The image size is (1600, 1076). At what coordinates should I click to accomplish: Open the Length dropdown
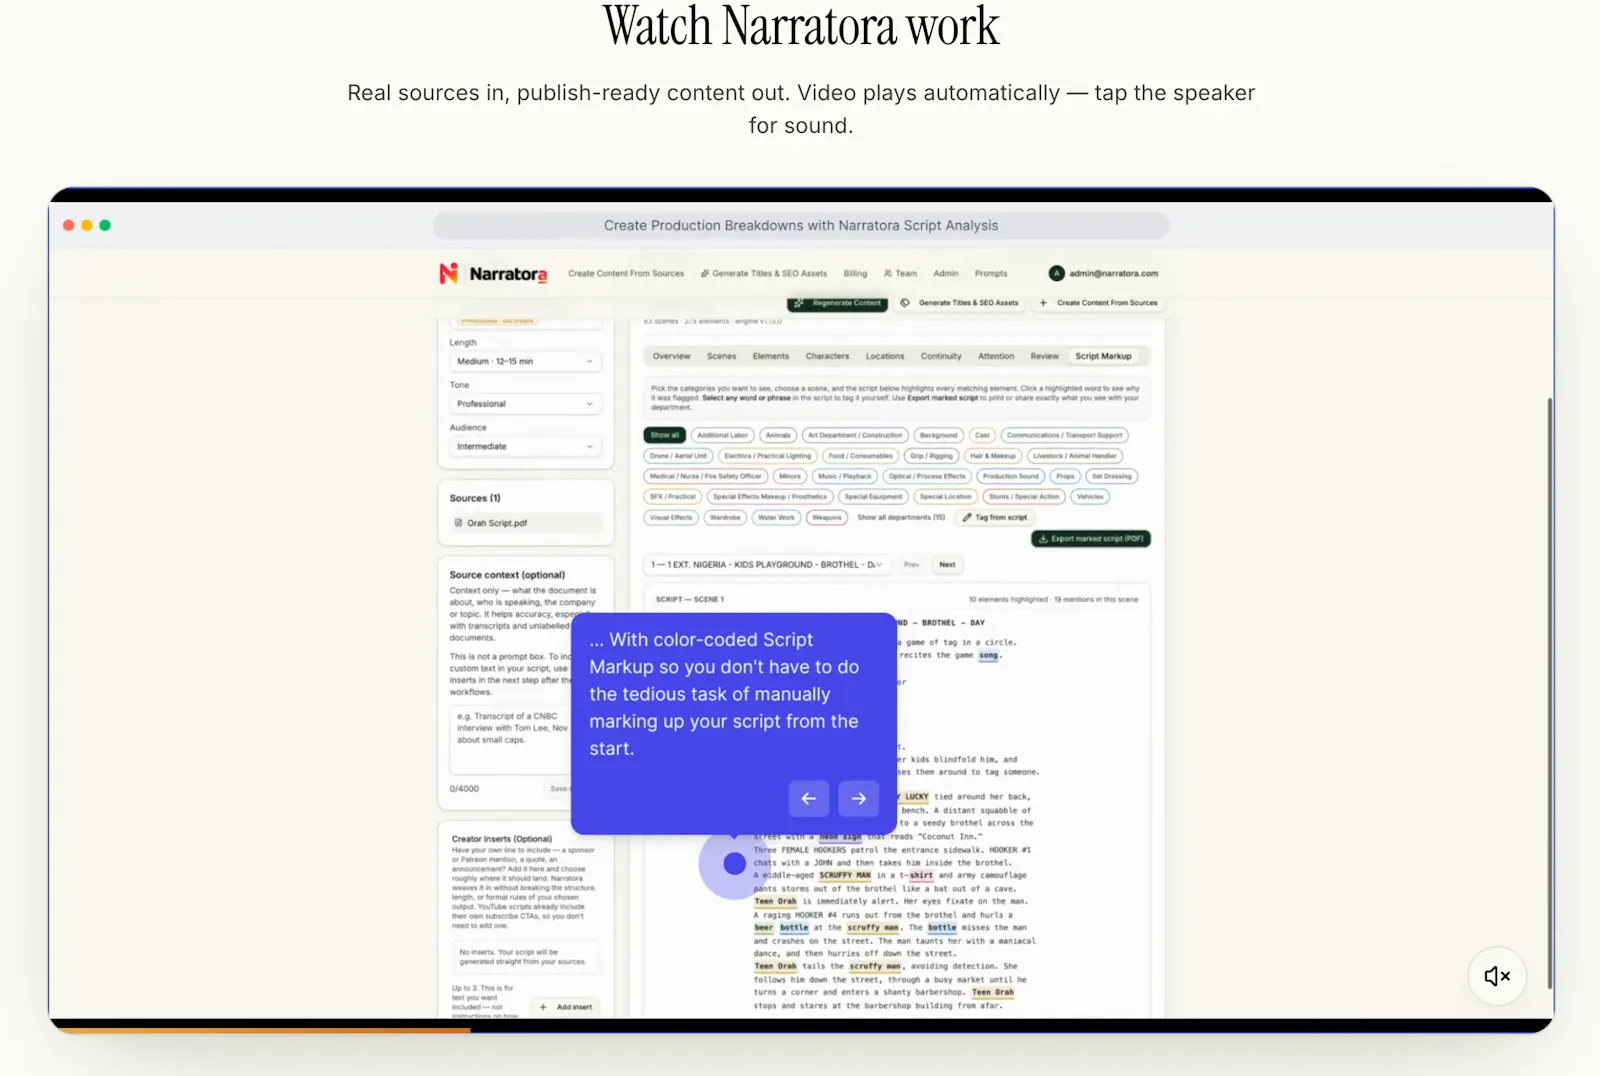click(x=525, y=361)
